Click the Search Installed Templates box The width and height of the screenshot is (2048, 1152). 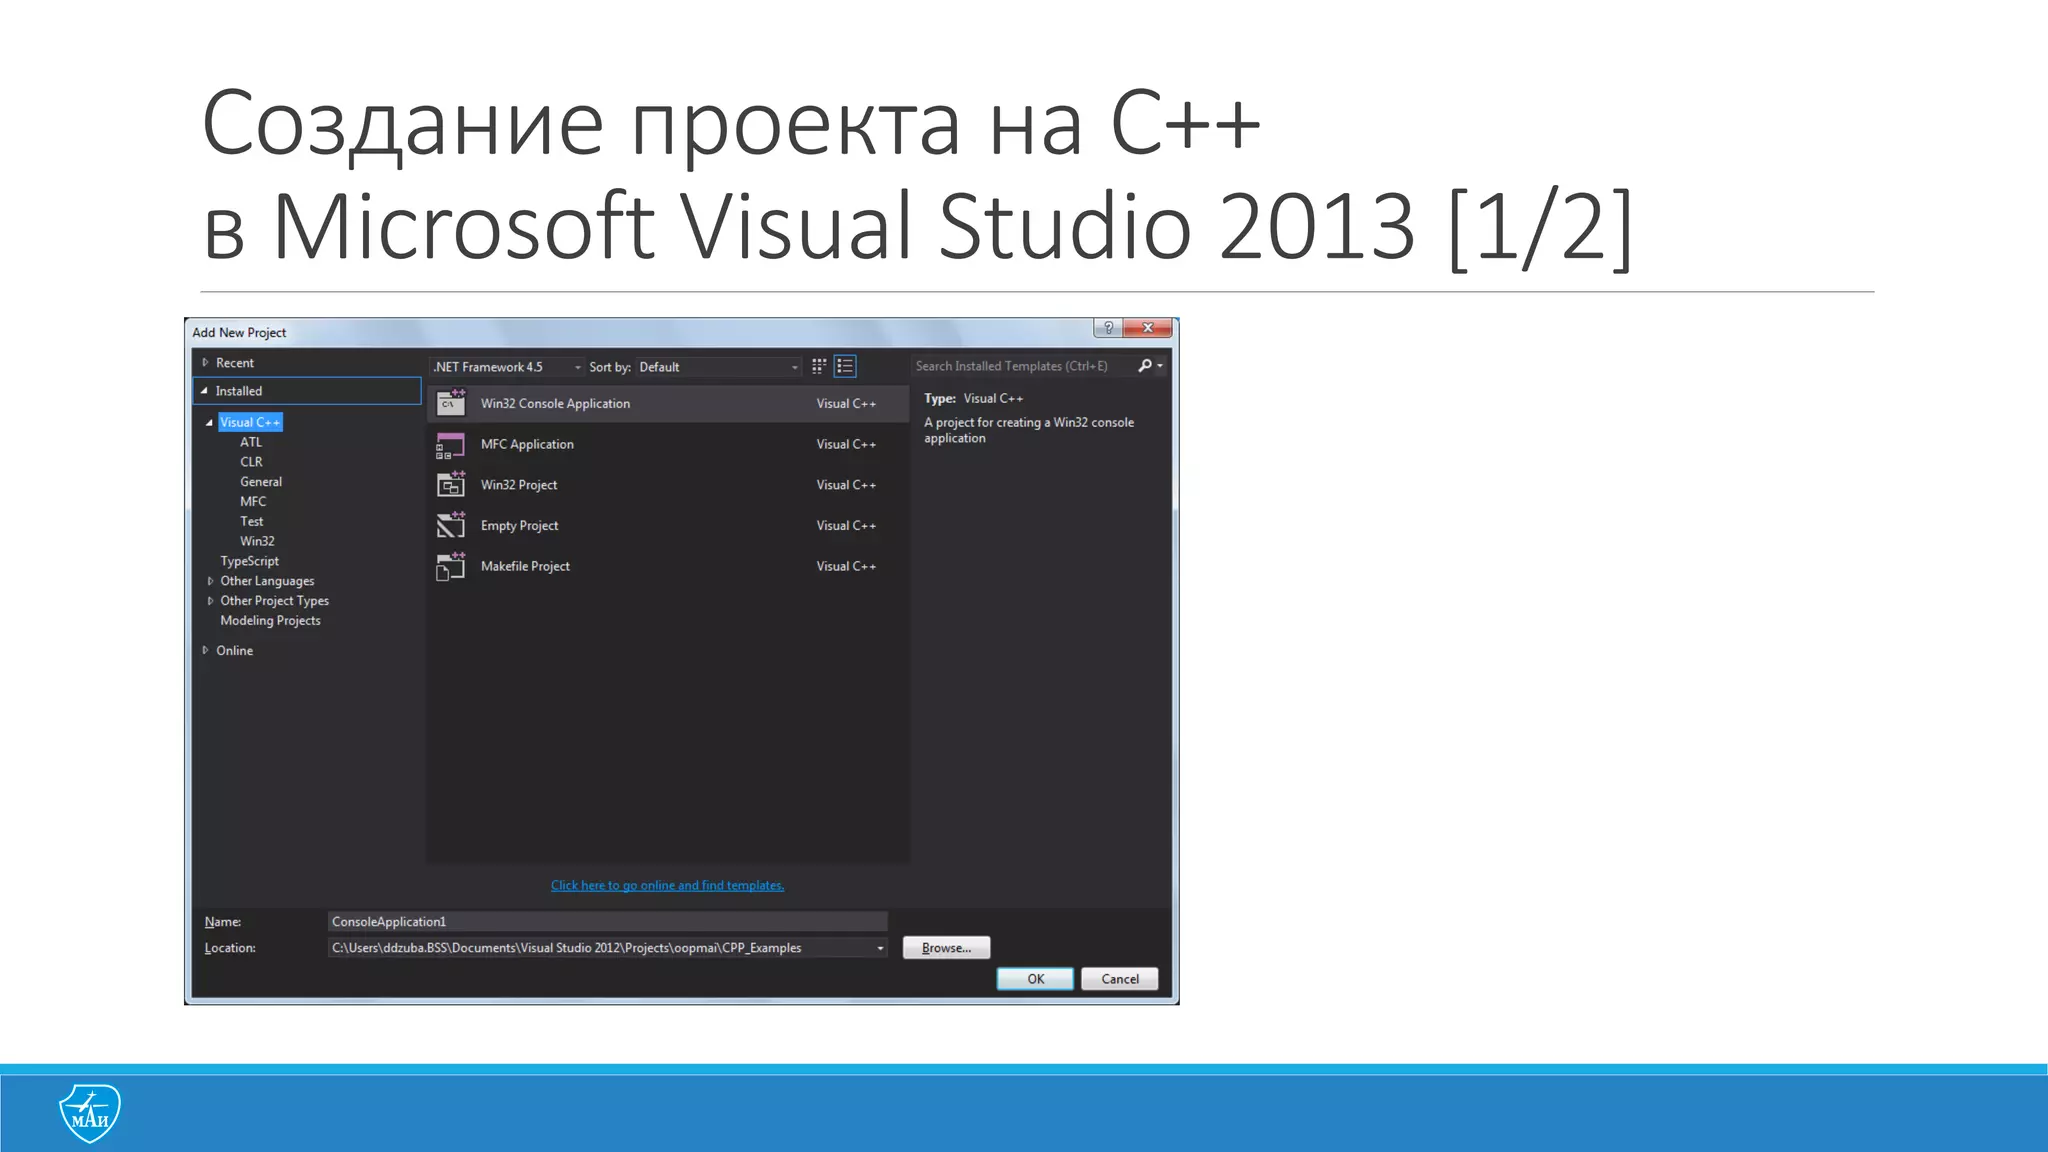click(x=1024, y=366)
